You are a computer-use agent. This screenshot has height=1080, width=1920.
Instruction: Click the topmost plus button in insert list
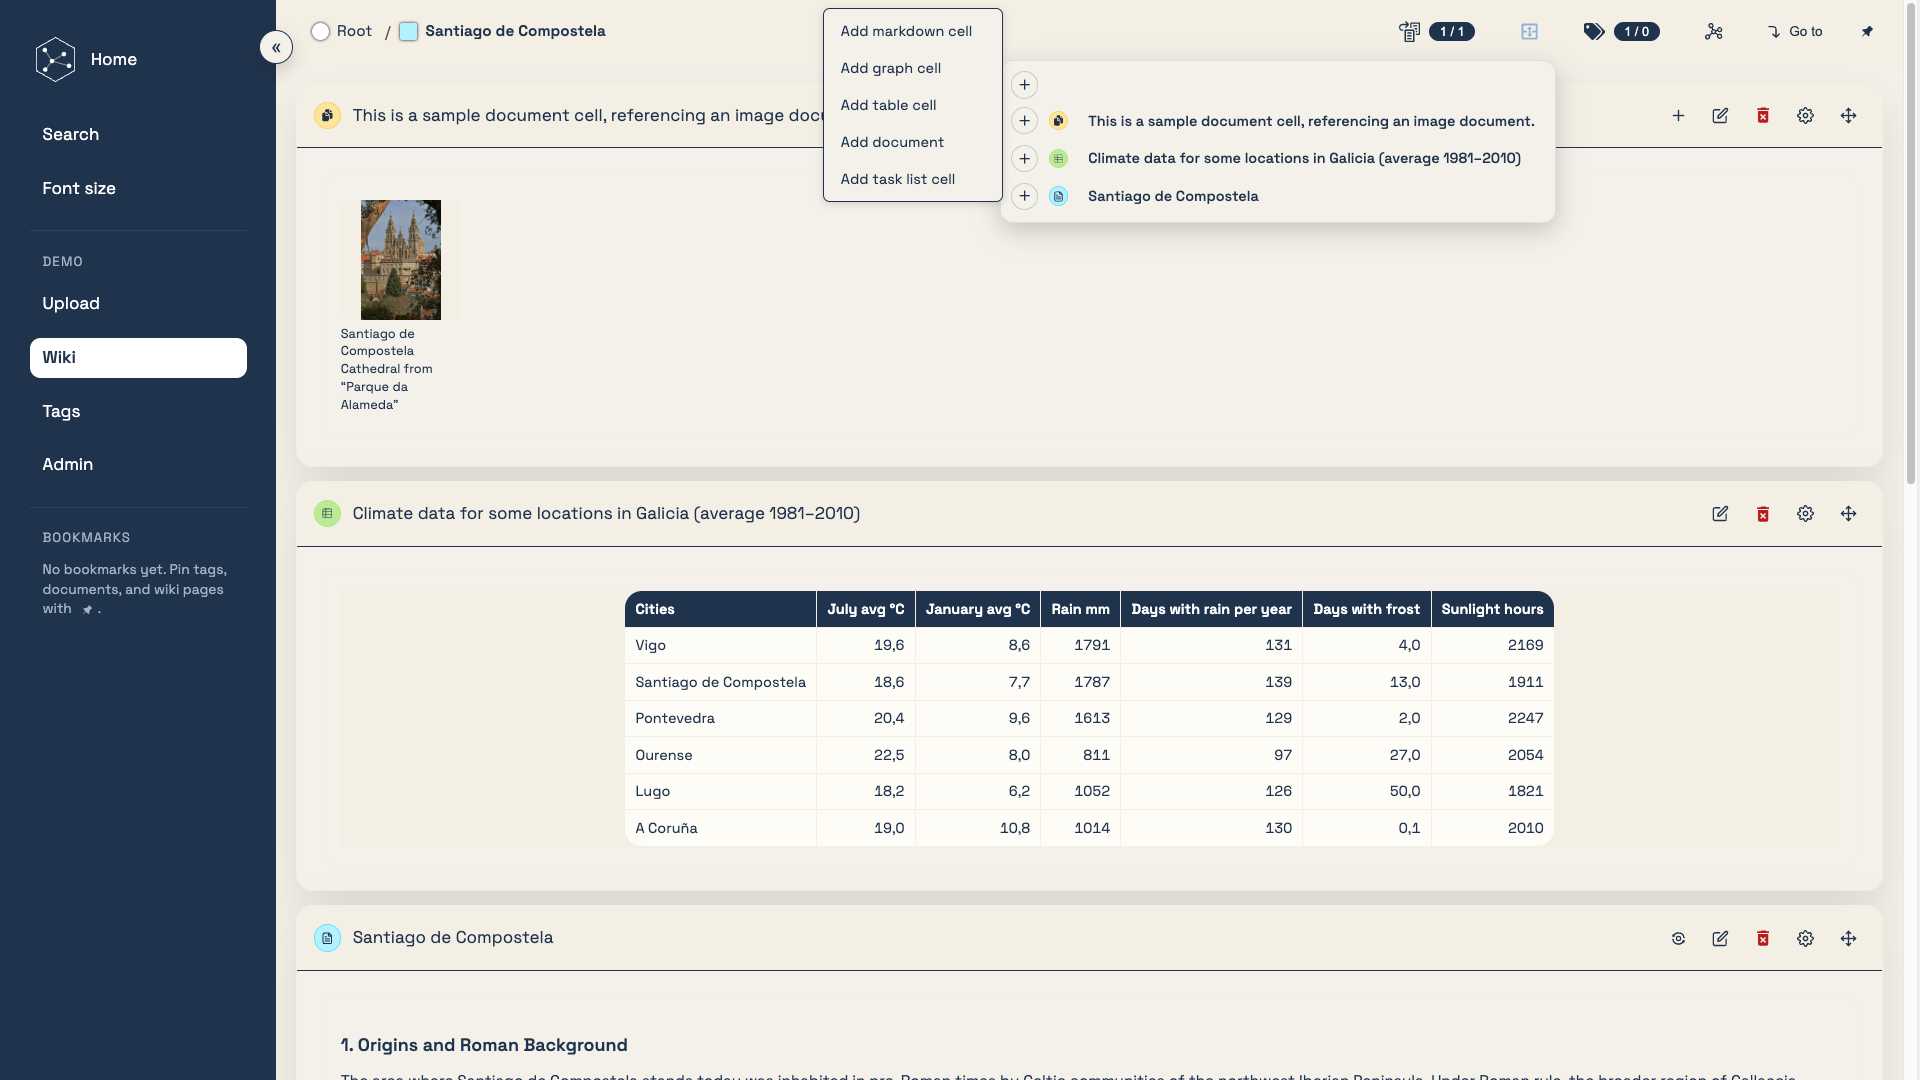(x=1024, y=85)
